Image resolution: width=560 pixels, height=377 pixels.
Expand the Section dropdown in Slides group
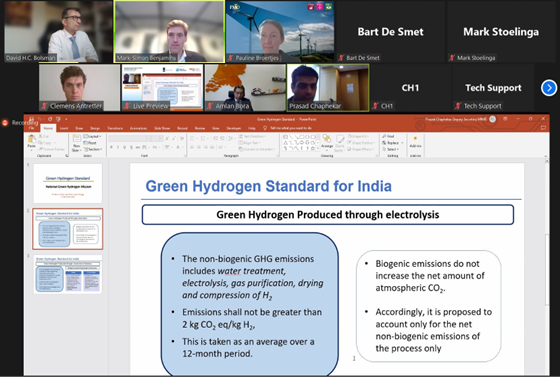point(93,149)
